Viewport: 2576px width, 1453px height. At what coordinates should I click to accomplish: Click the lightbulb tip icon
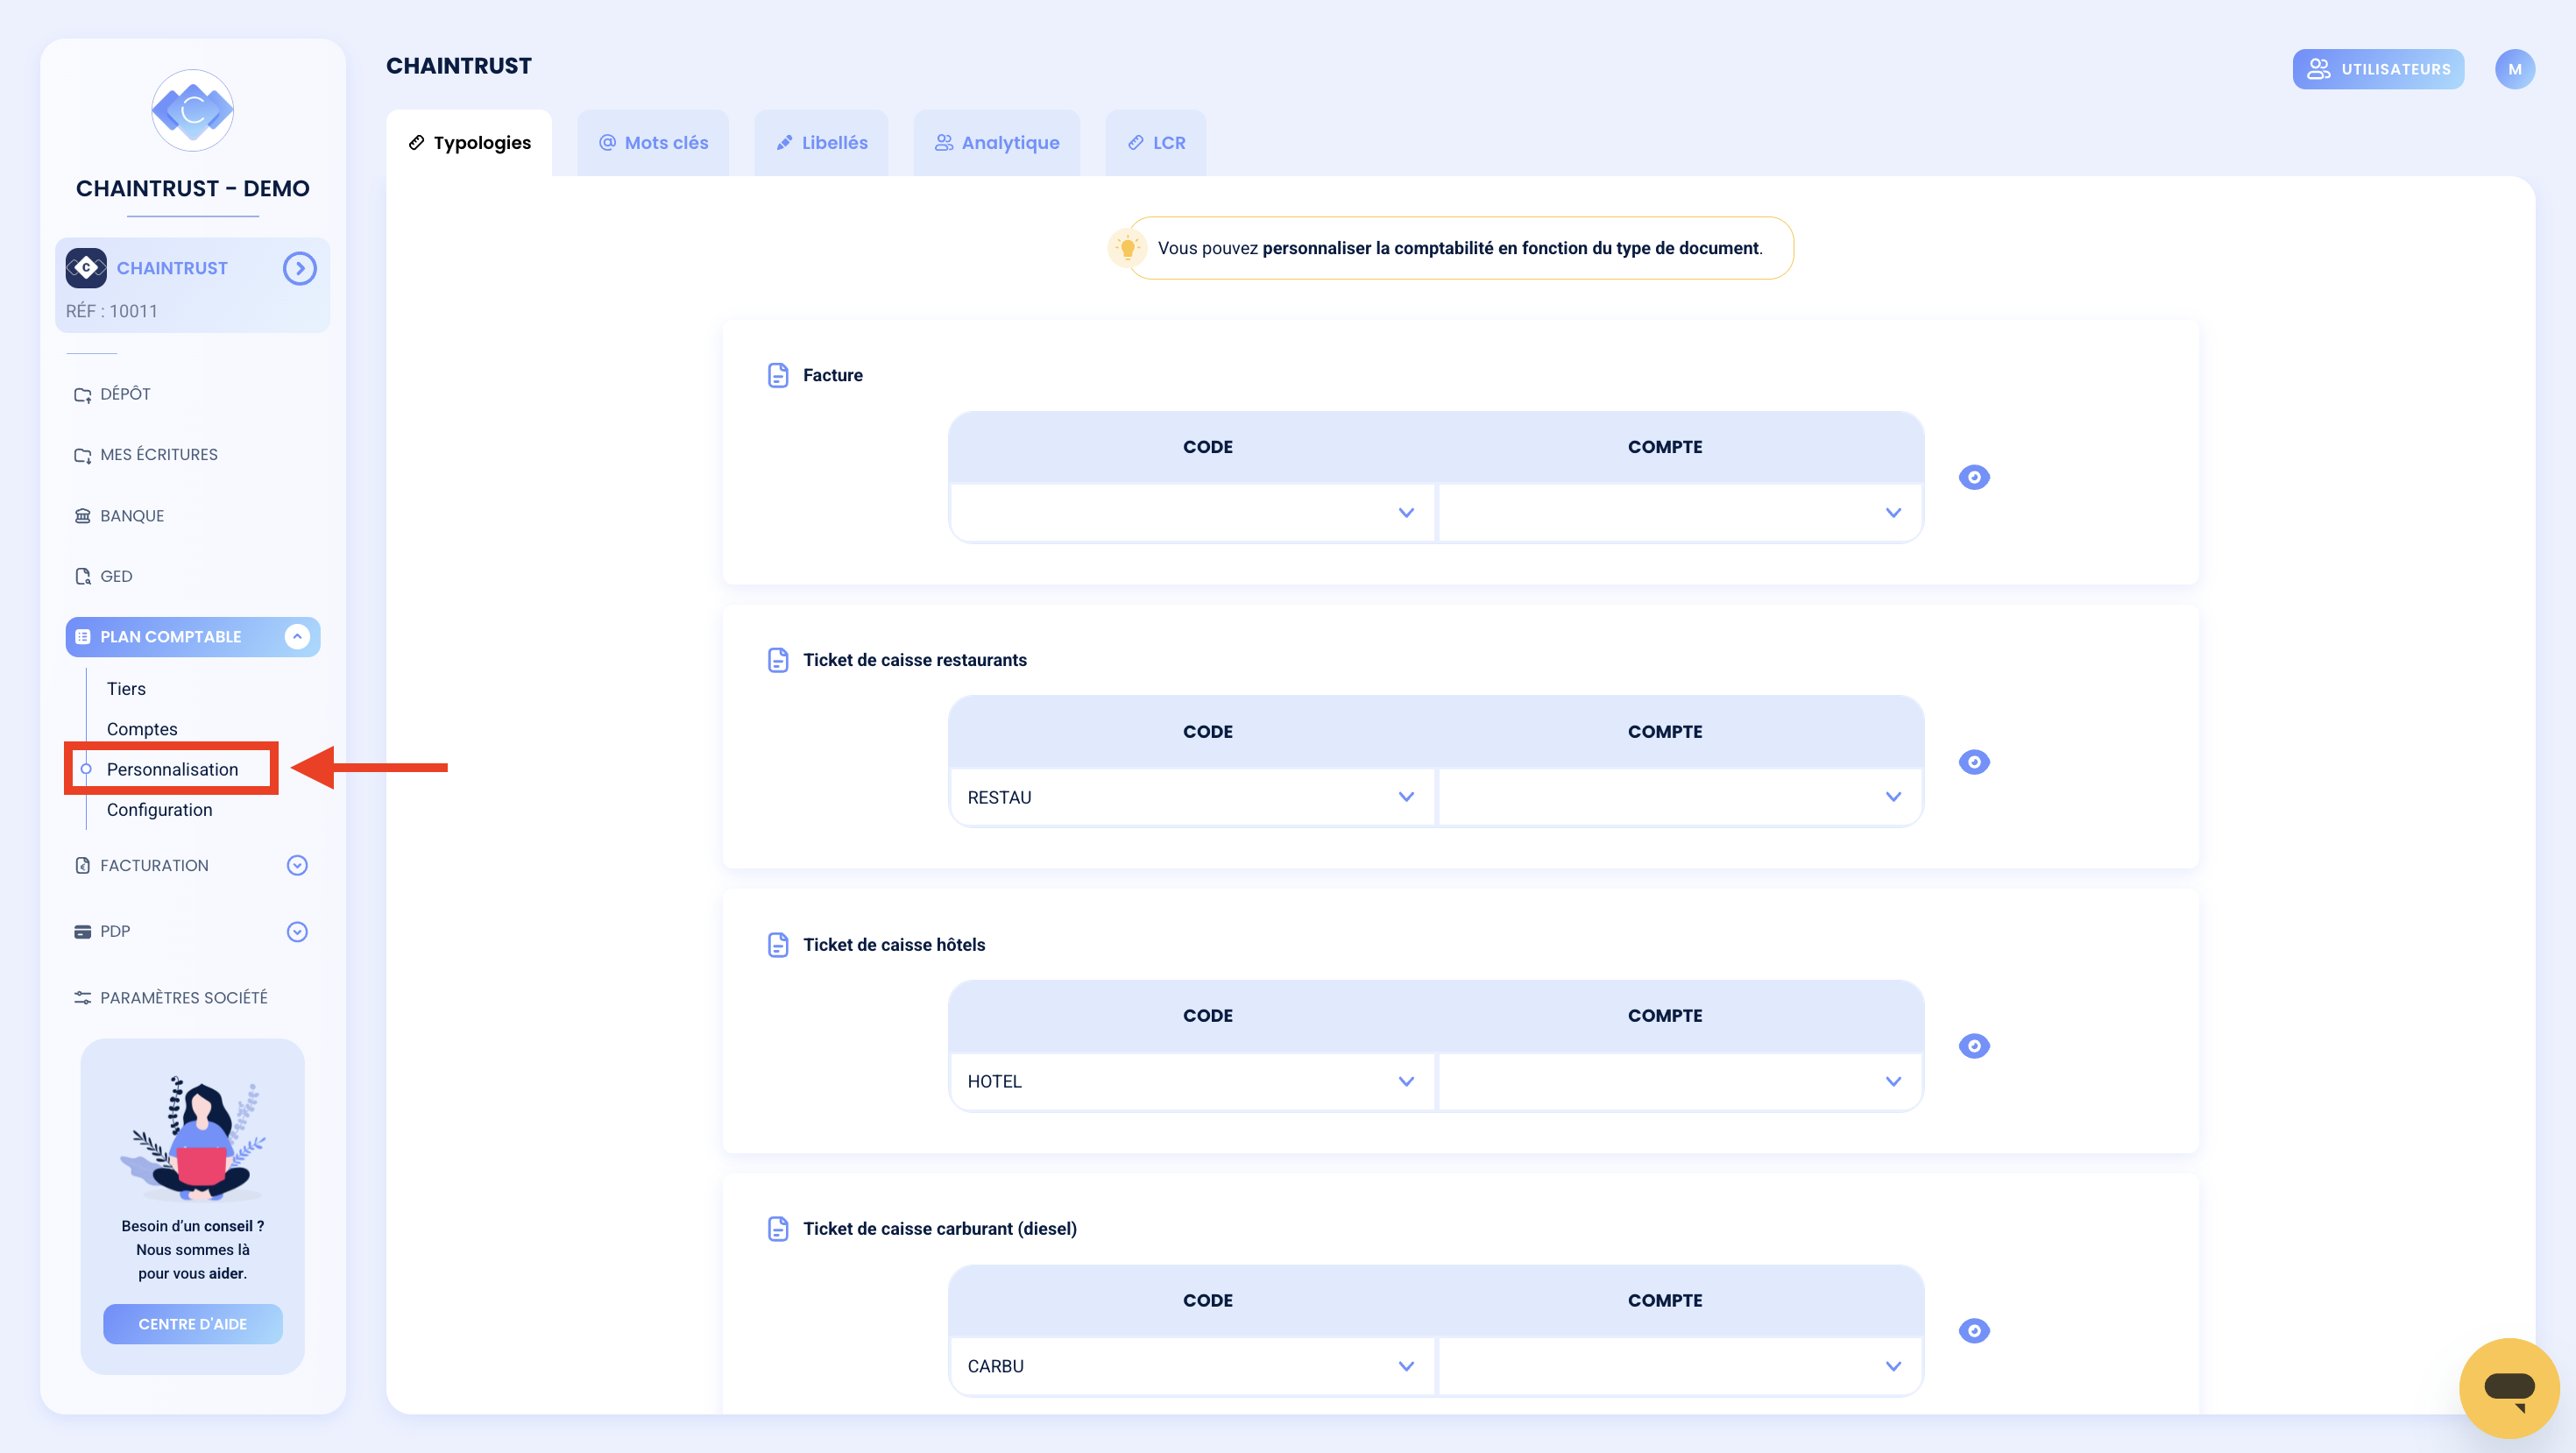coord(1128,248)
